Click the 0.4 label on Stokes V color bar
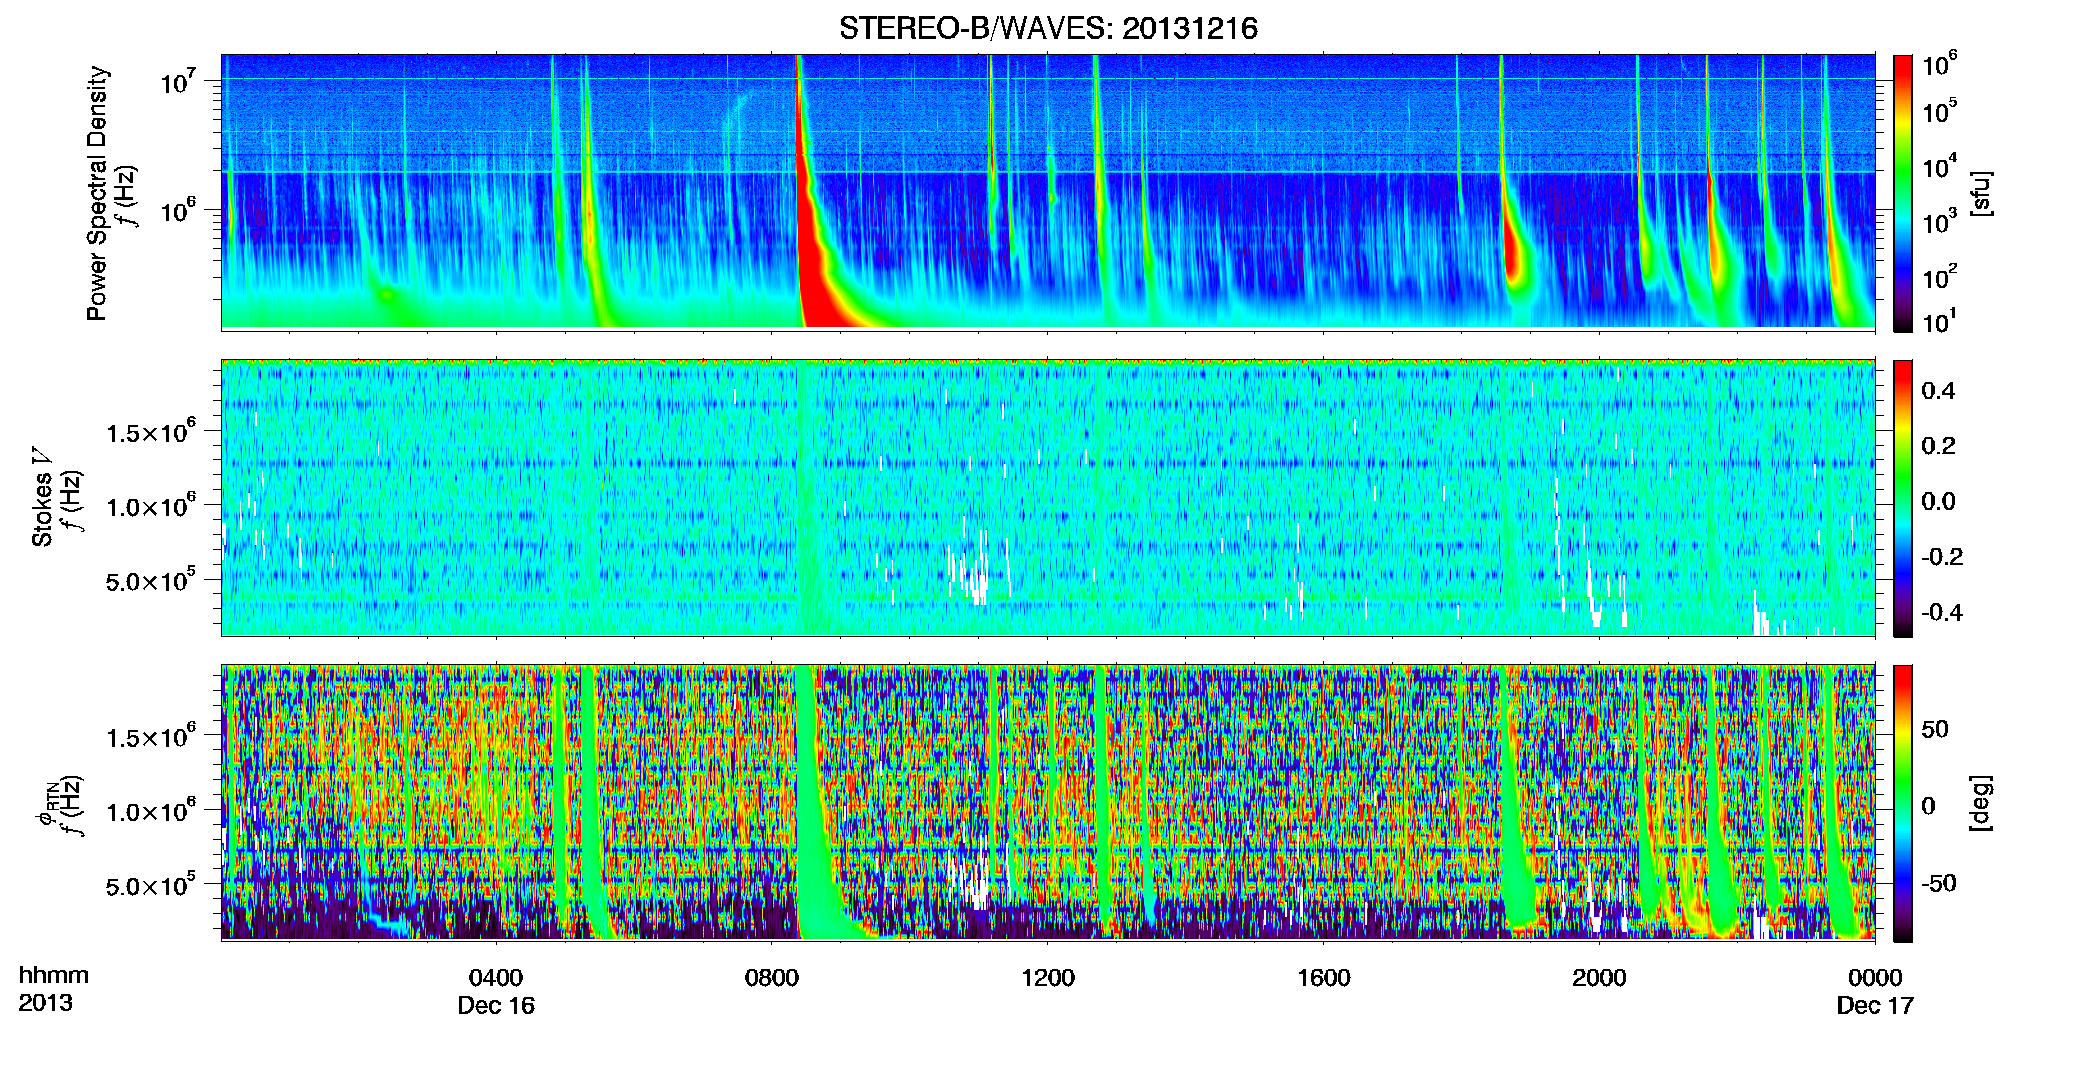 [1938, 391]
